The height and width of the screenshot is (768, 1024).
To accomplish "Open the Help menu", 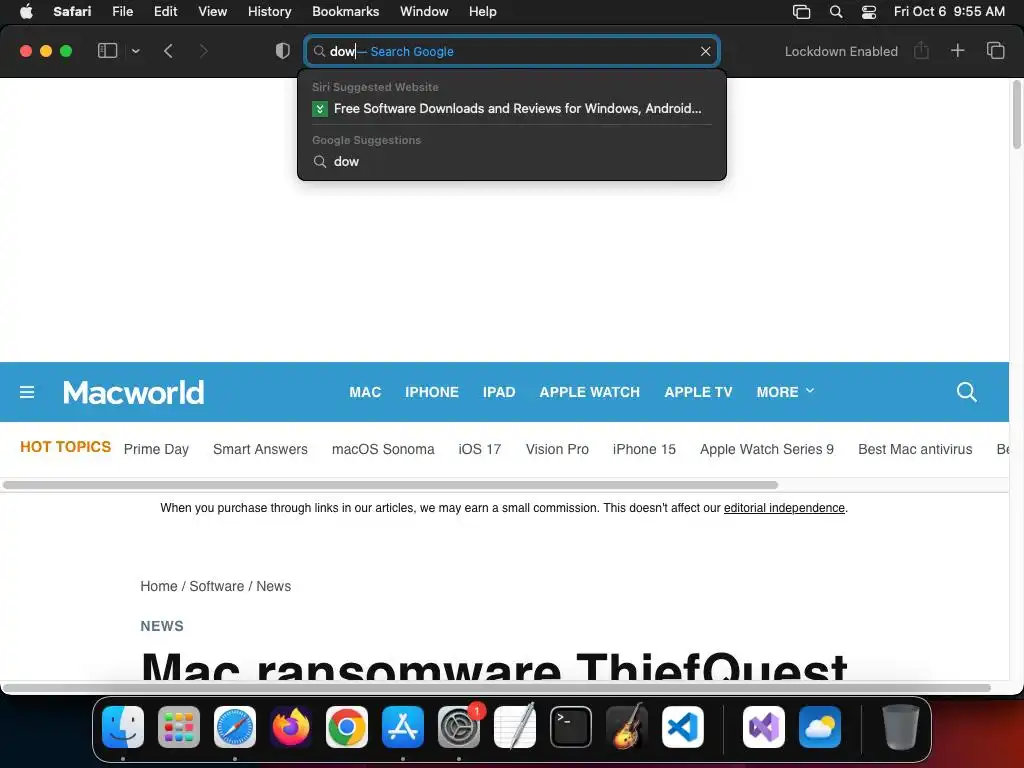I will 483,11.
